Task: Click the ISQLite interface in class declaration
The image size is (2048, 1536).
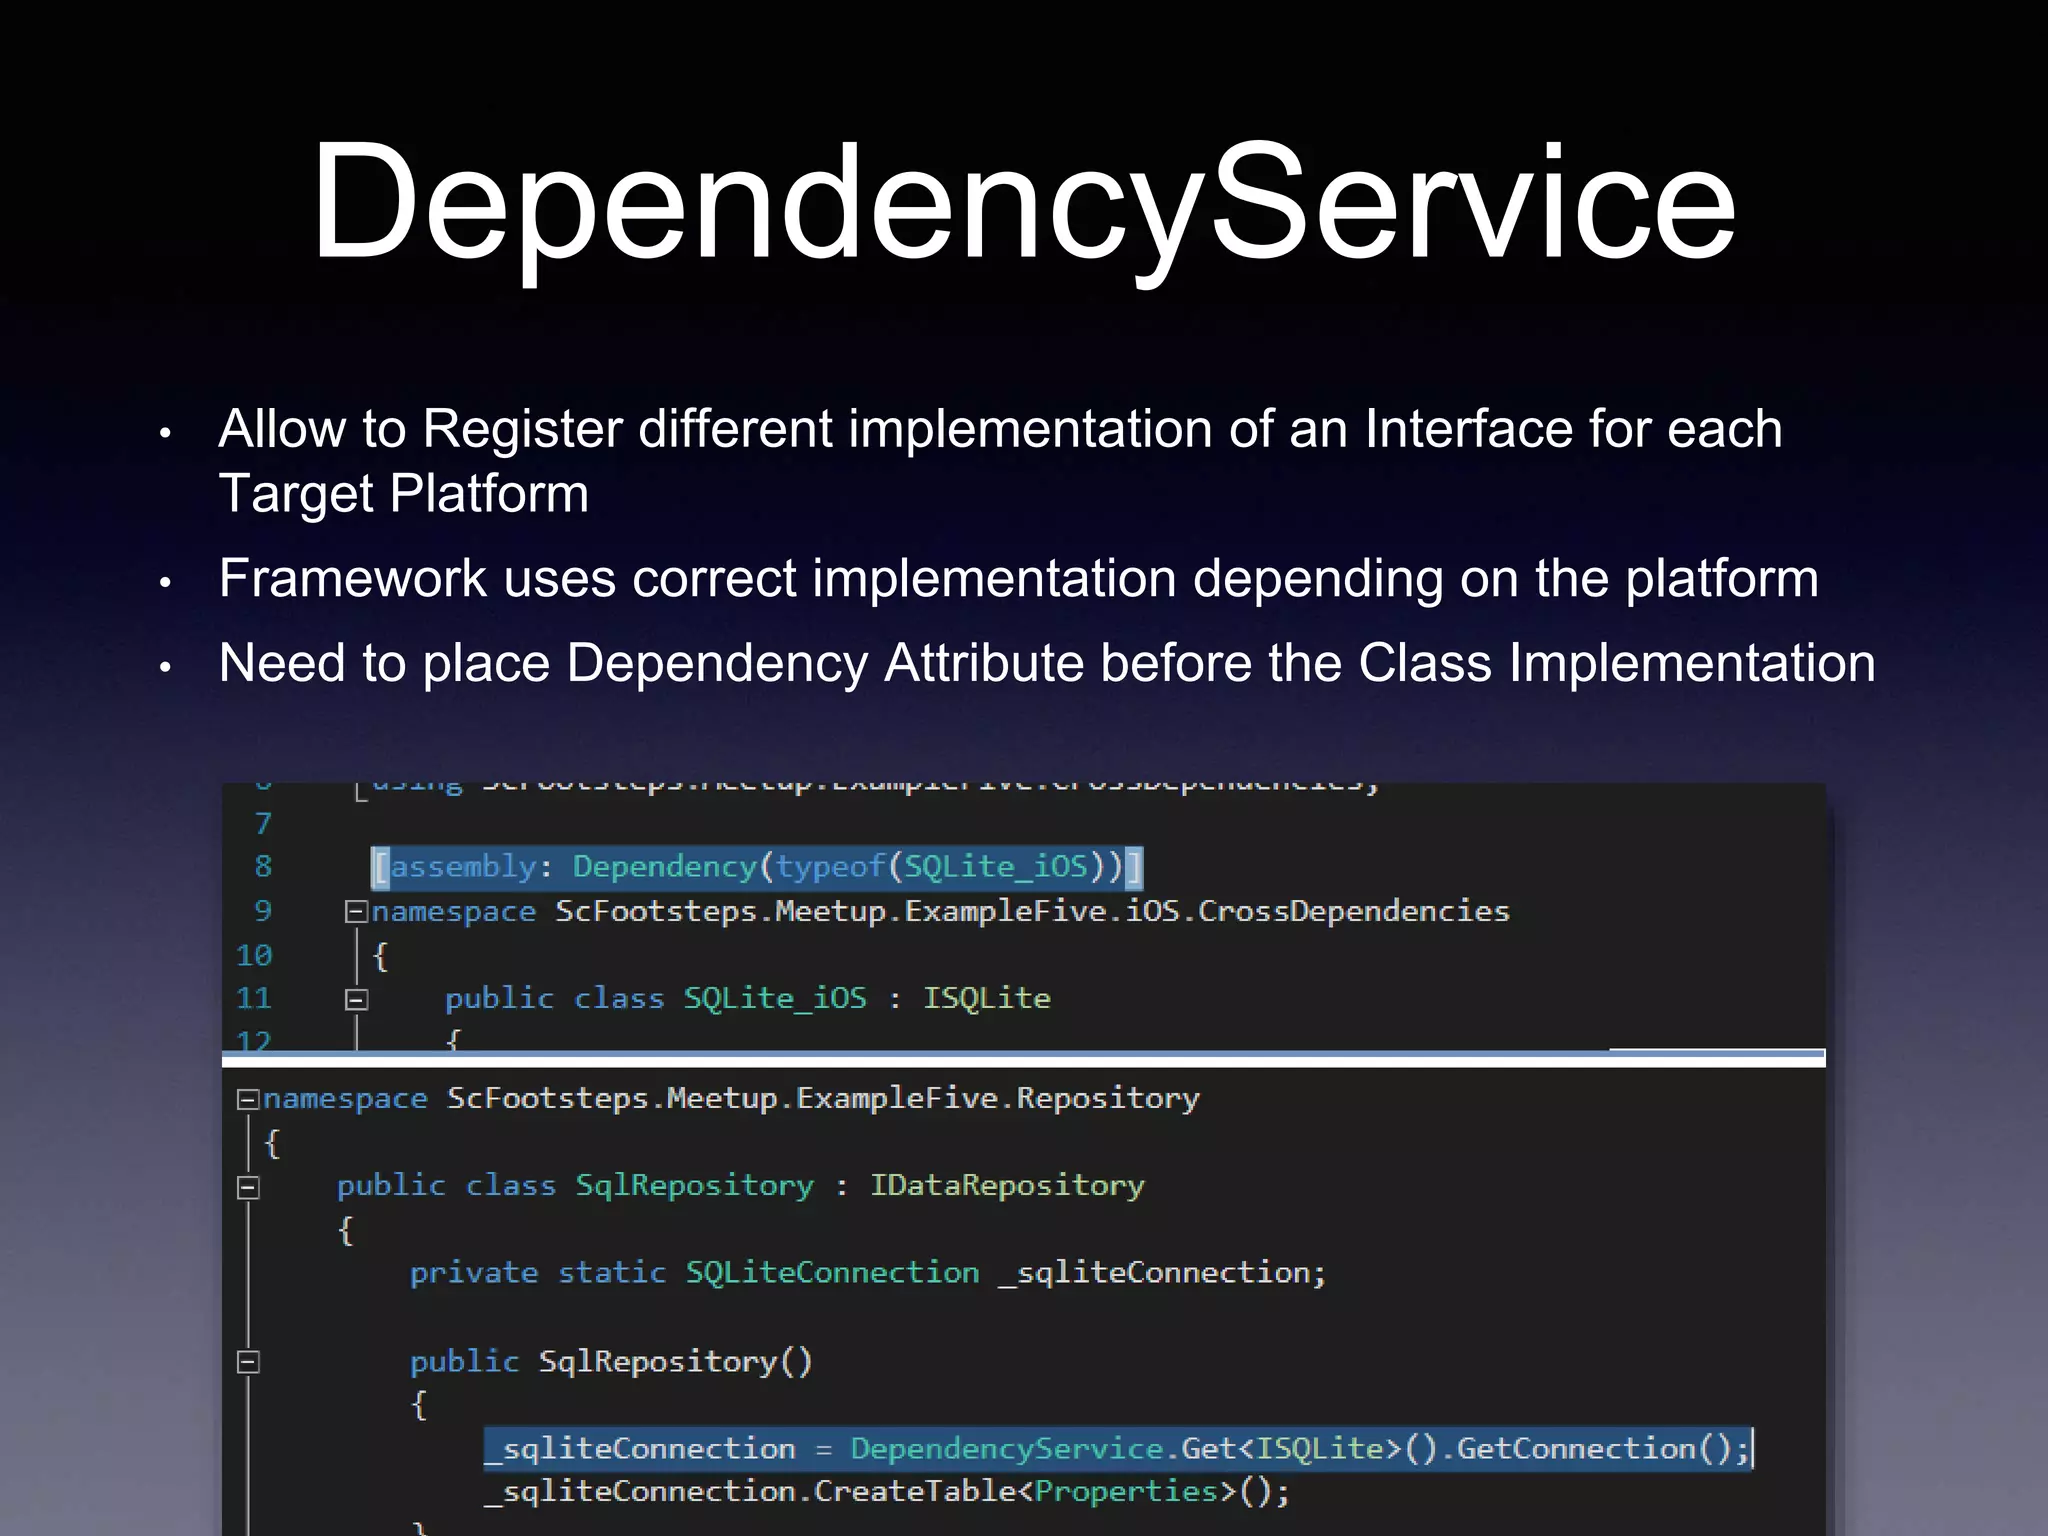Action: point(986,998)
